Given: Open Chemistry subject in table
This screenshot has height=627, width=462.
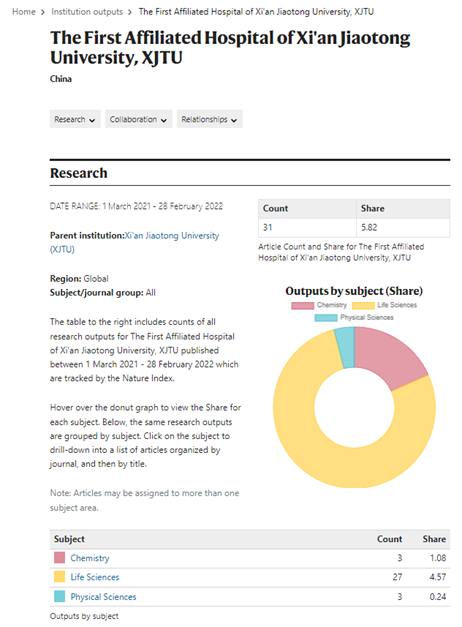Looking at the screenshot, I should (x=90, y=558).
